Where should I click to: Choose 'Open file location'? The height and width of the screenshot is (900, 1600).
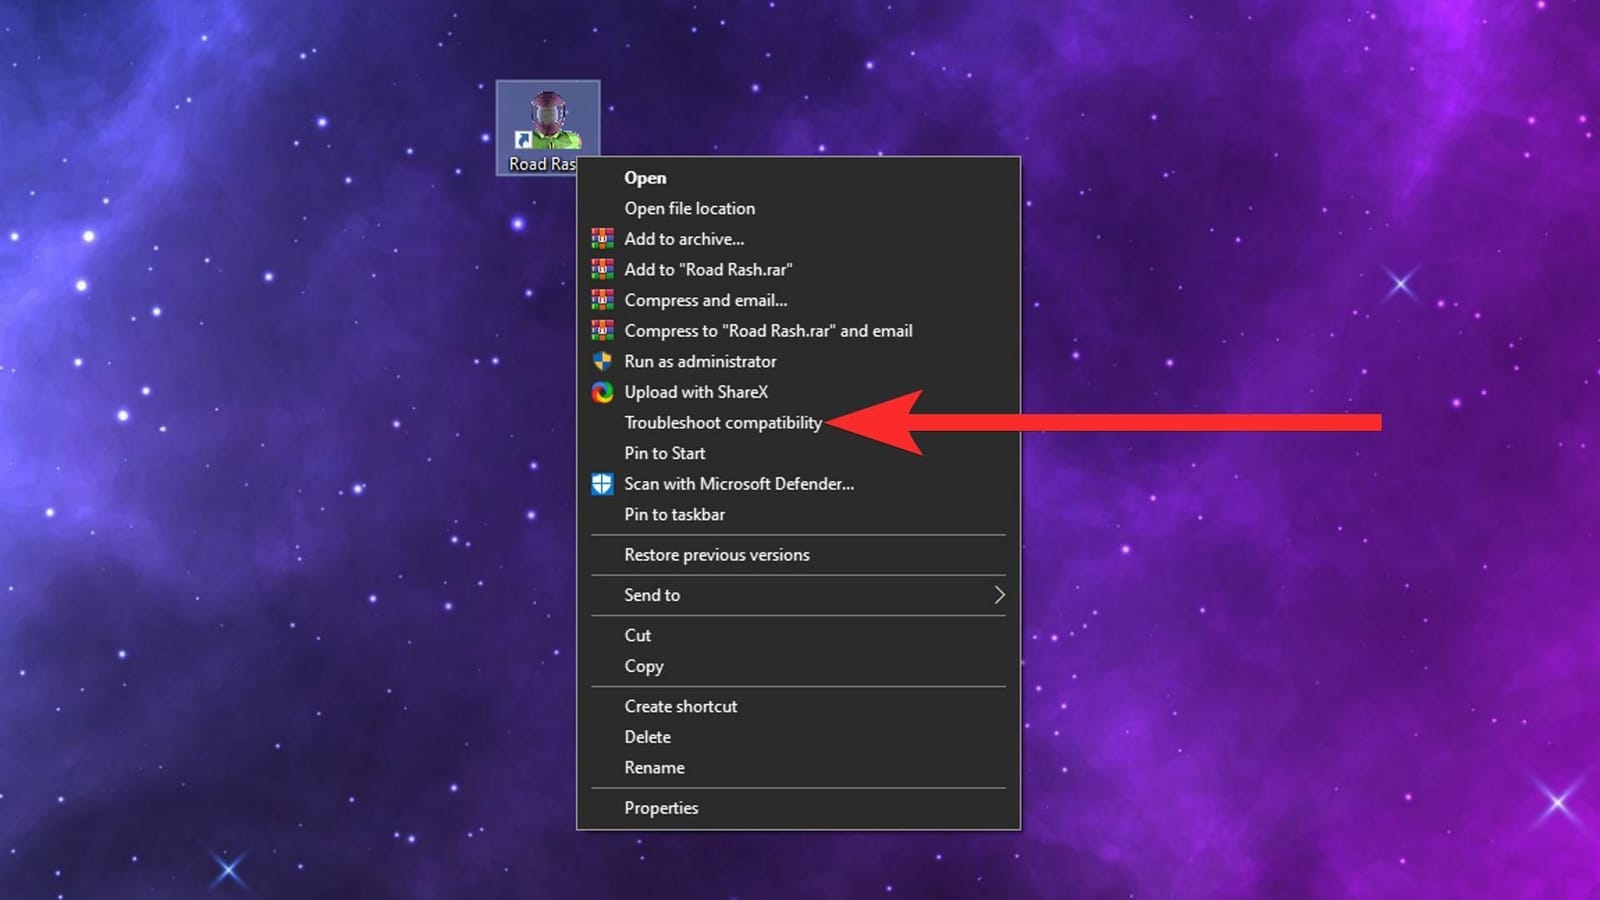click(x=689, y=208)
